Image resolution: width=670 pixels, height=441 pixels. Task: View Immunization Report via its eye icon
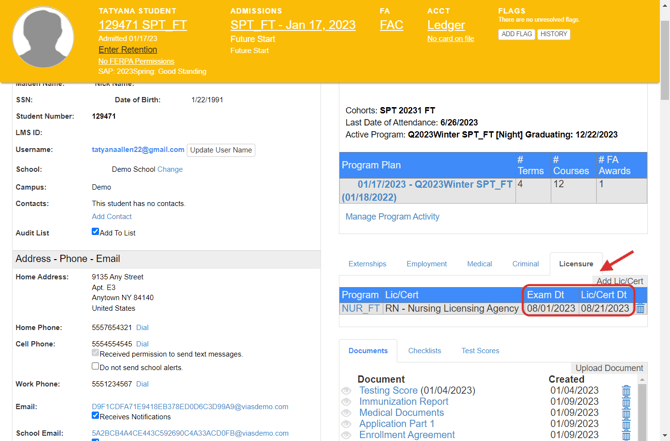pos(346,402)
